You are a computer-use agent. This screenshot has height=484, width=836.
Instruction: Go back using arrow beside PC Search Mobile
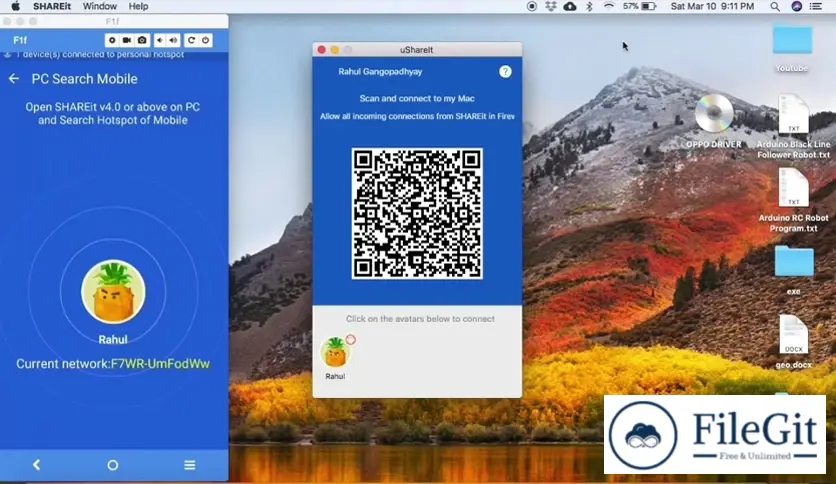(14, 79)
